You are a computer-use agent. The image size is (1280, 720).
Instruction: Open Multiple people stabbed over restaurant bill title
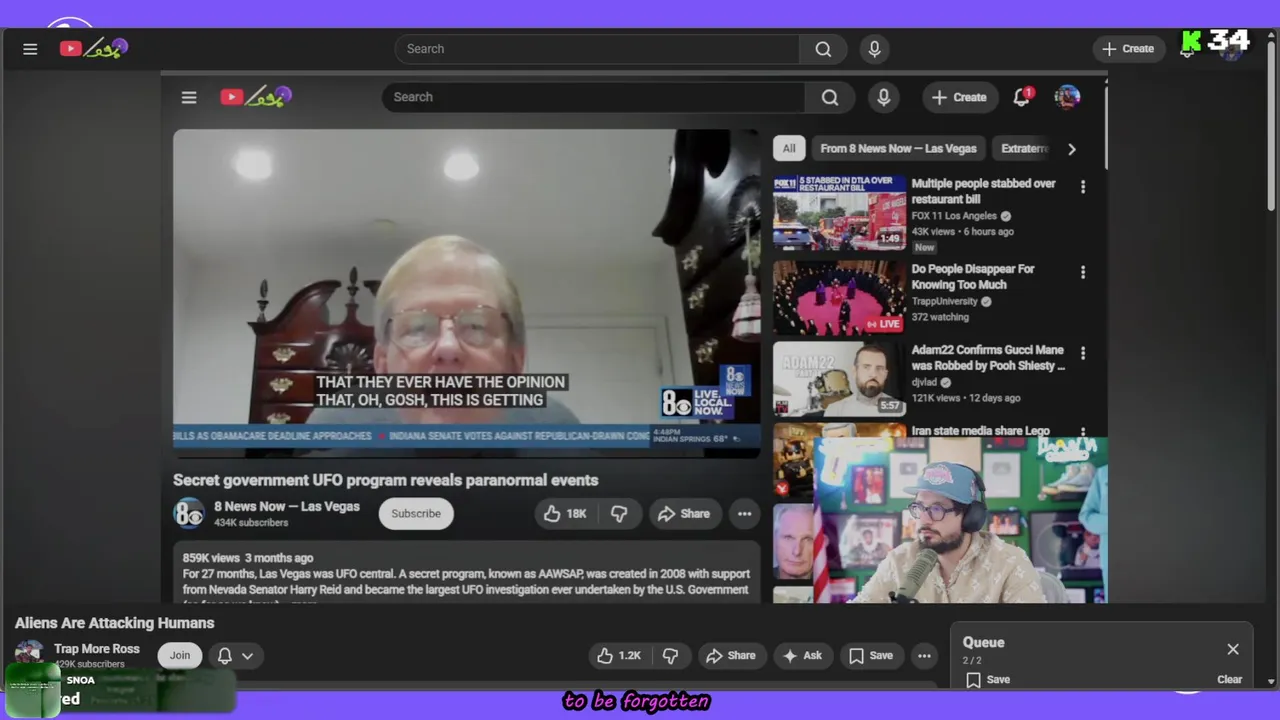coord(983,191)
